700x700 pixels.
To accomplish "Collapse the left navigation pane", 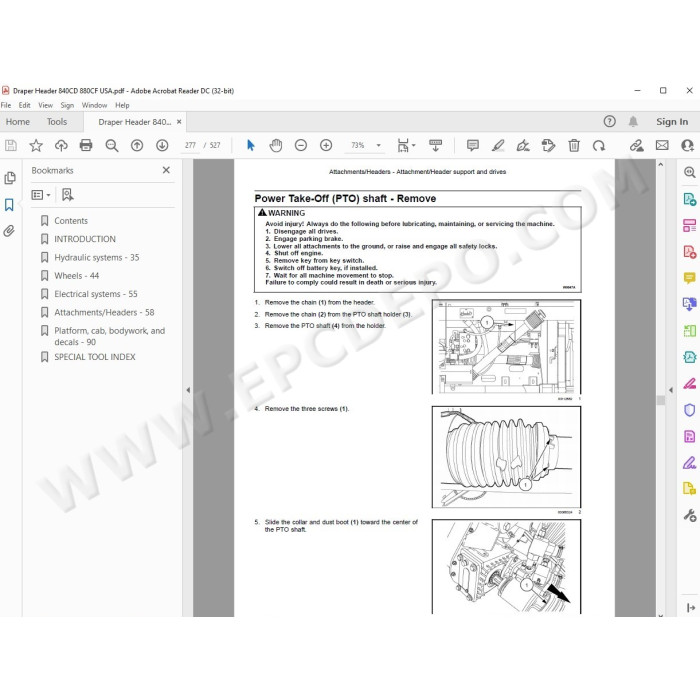I will pos(188,390).
